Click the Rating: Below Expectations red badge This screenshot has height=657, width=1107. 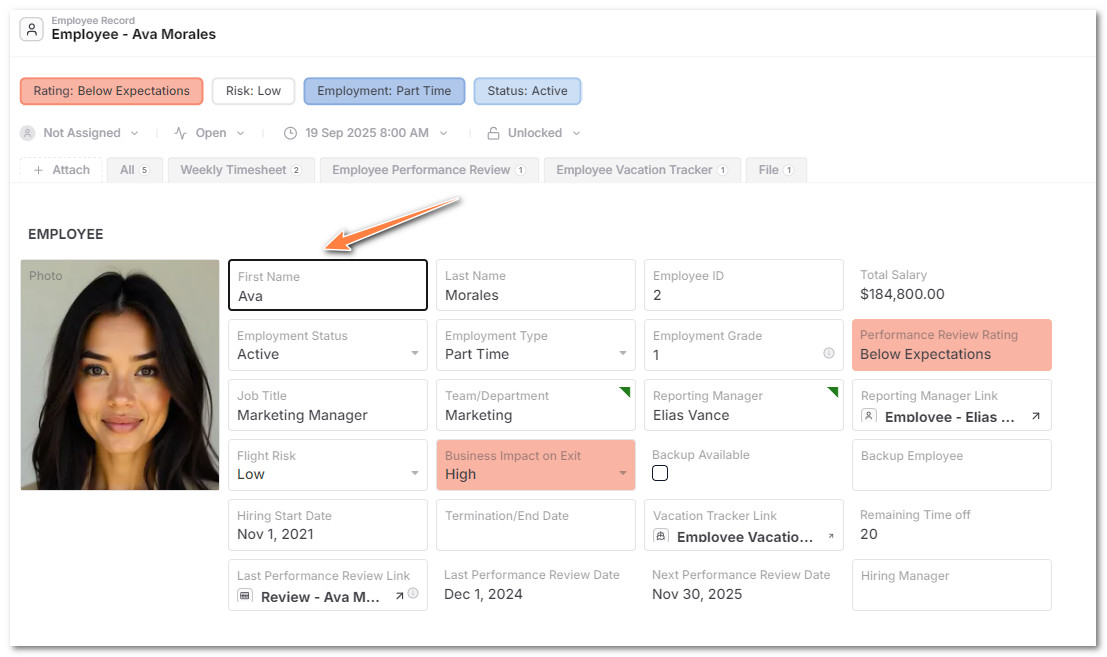[111, 91]
